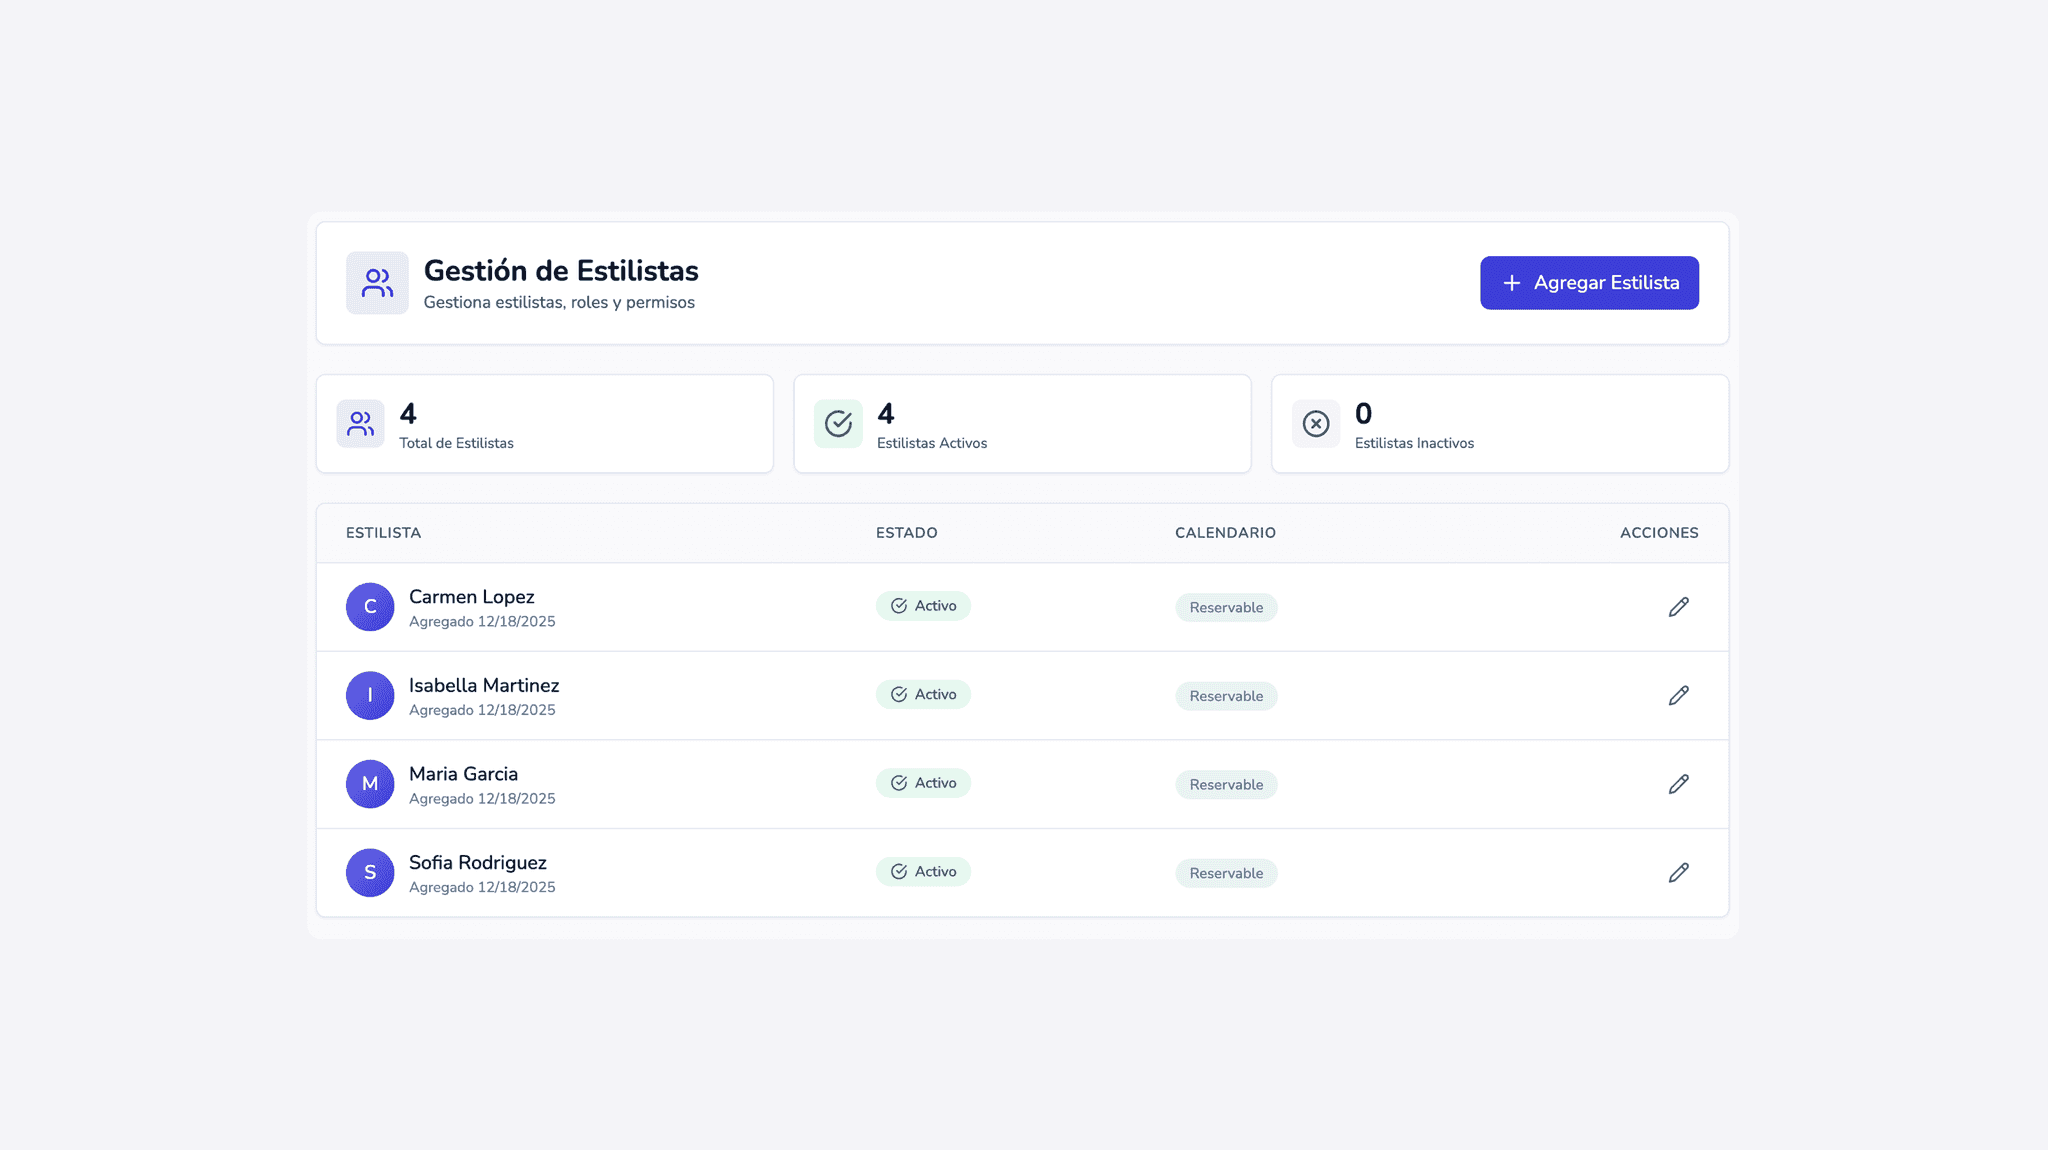Image resolution: width=2048 pixels, height=1150 pixels.
Task: Click Sofia Rodriguez's Activo status badge
Action: pos(923,871)
